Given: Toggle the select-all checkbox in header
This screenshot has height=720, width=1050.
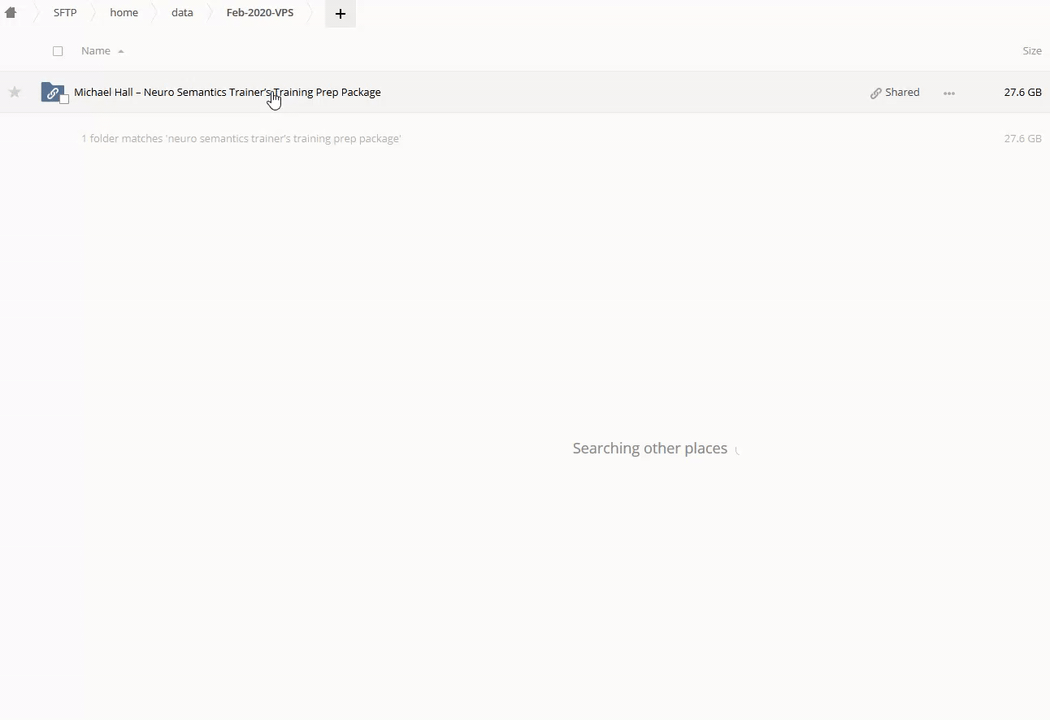Looking at the screenshot, I should 58,51.
